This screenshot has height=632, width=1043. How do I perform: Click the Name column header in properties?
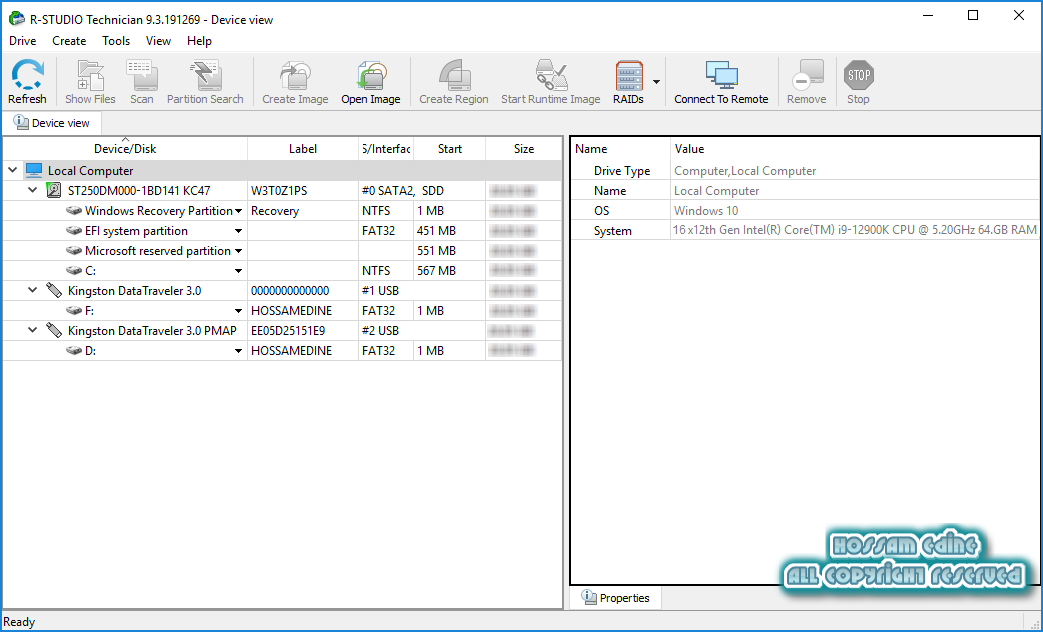(621, 149)
